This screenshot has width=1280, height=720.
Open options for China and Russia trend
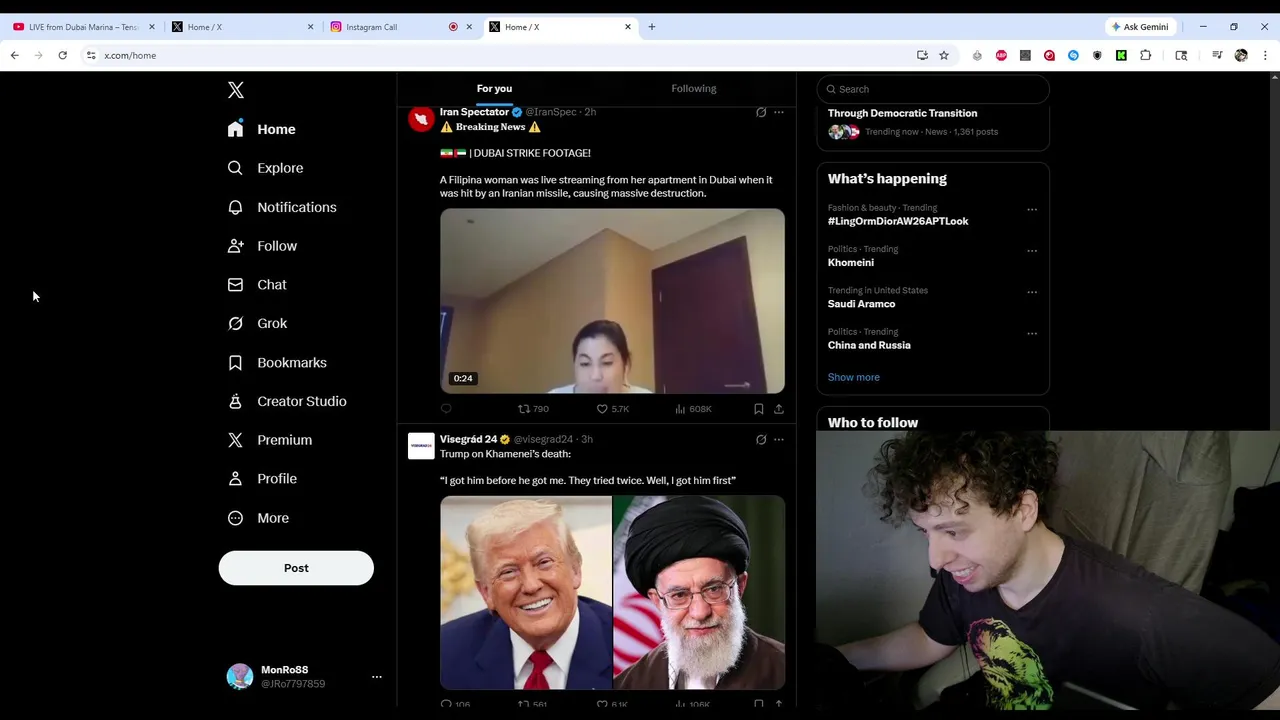coord(1032,333)
